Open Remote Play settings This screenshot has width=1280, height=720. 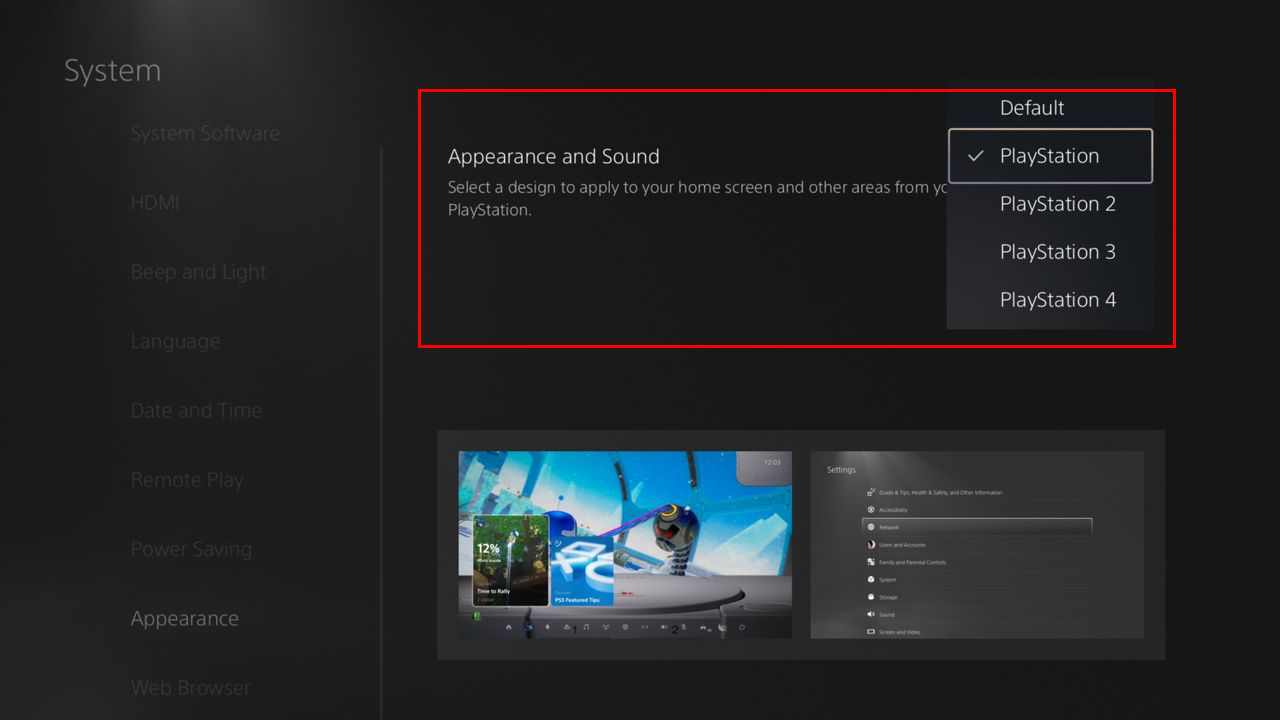click(187, 480)
